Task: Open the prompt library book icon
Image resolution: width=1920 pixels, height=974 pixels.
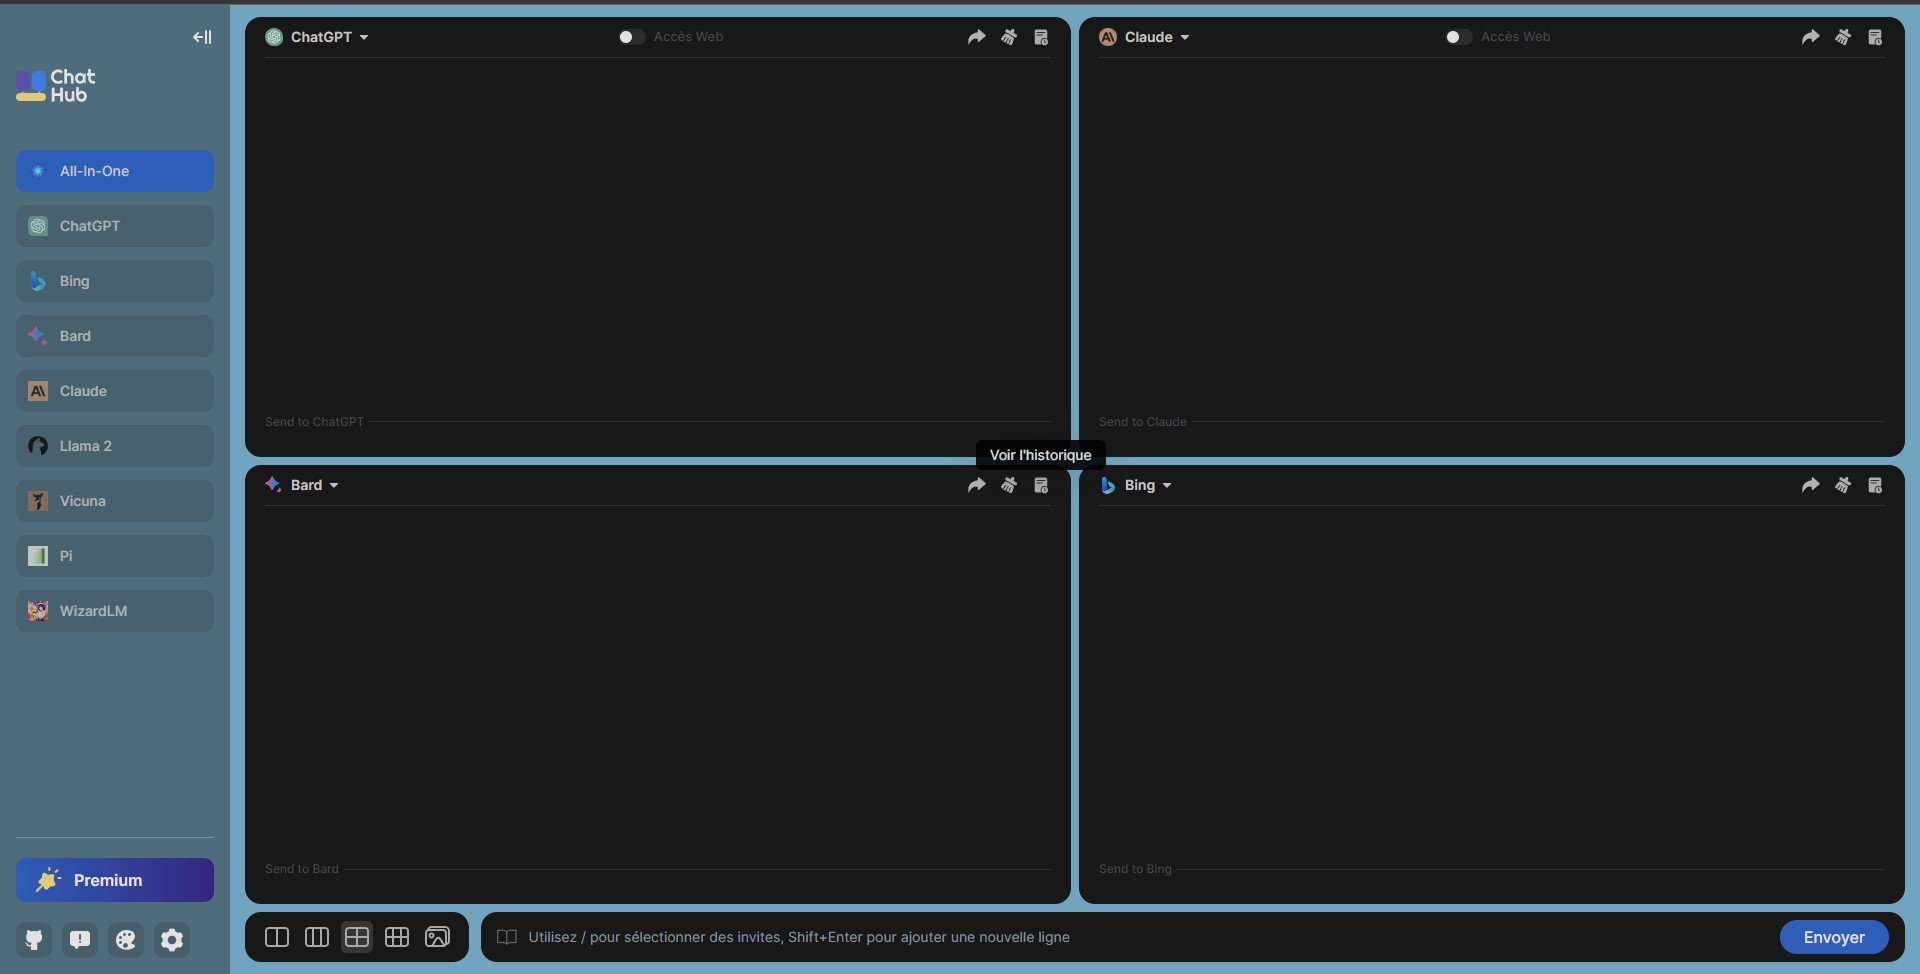Action: click(507, 937)
